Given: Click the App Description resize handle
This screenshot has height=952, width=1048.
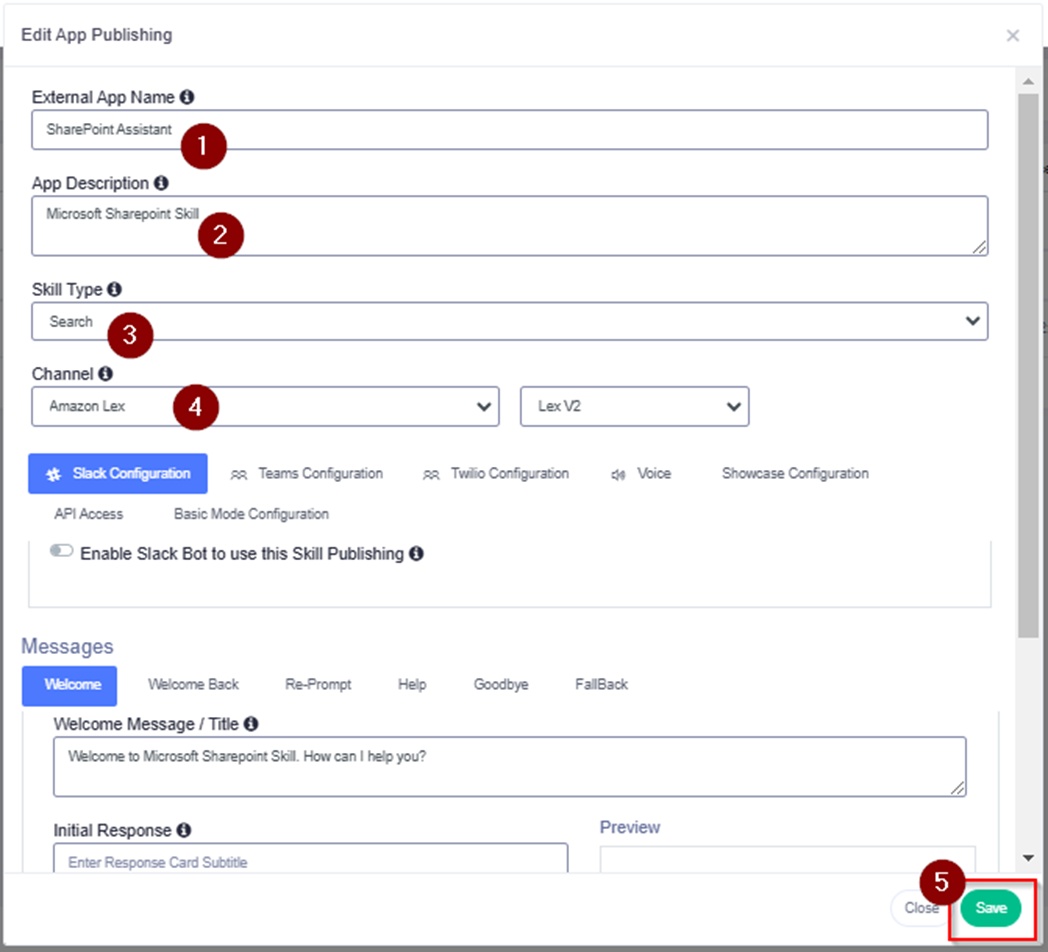Looking at the screenshot, I should tap(979, 247).
